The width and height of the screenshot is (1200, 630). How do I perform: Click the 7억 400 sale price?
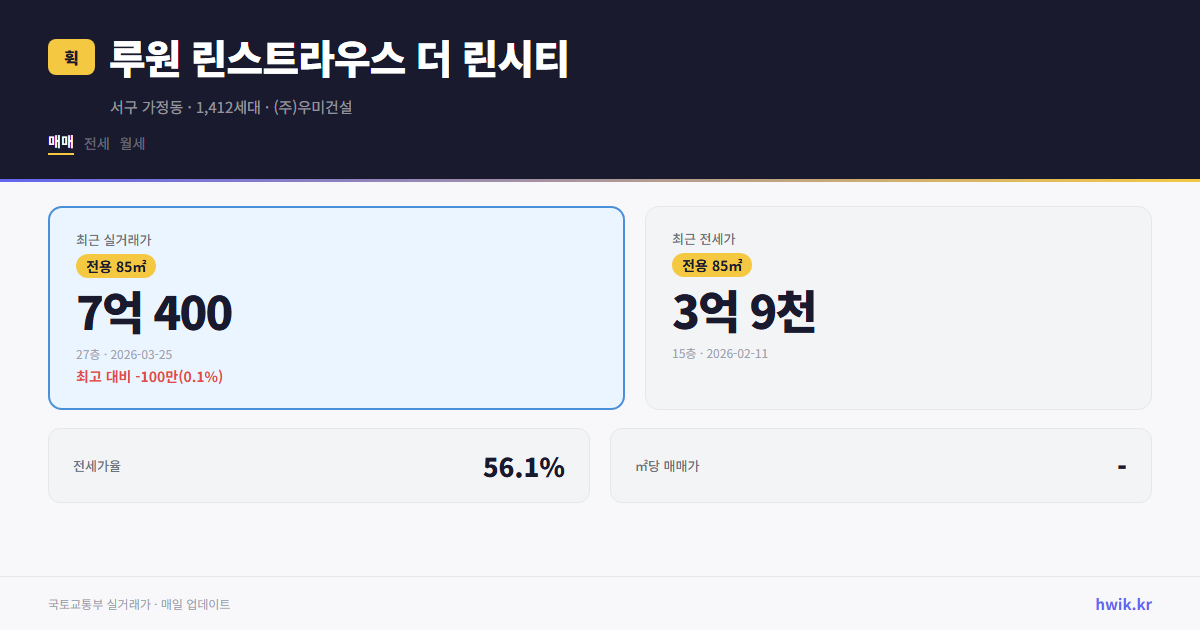tap(154, 313)
